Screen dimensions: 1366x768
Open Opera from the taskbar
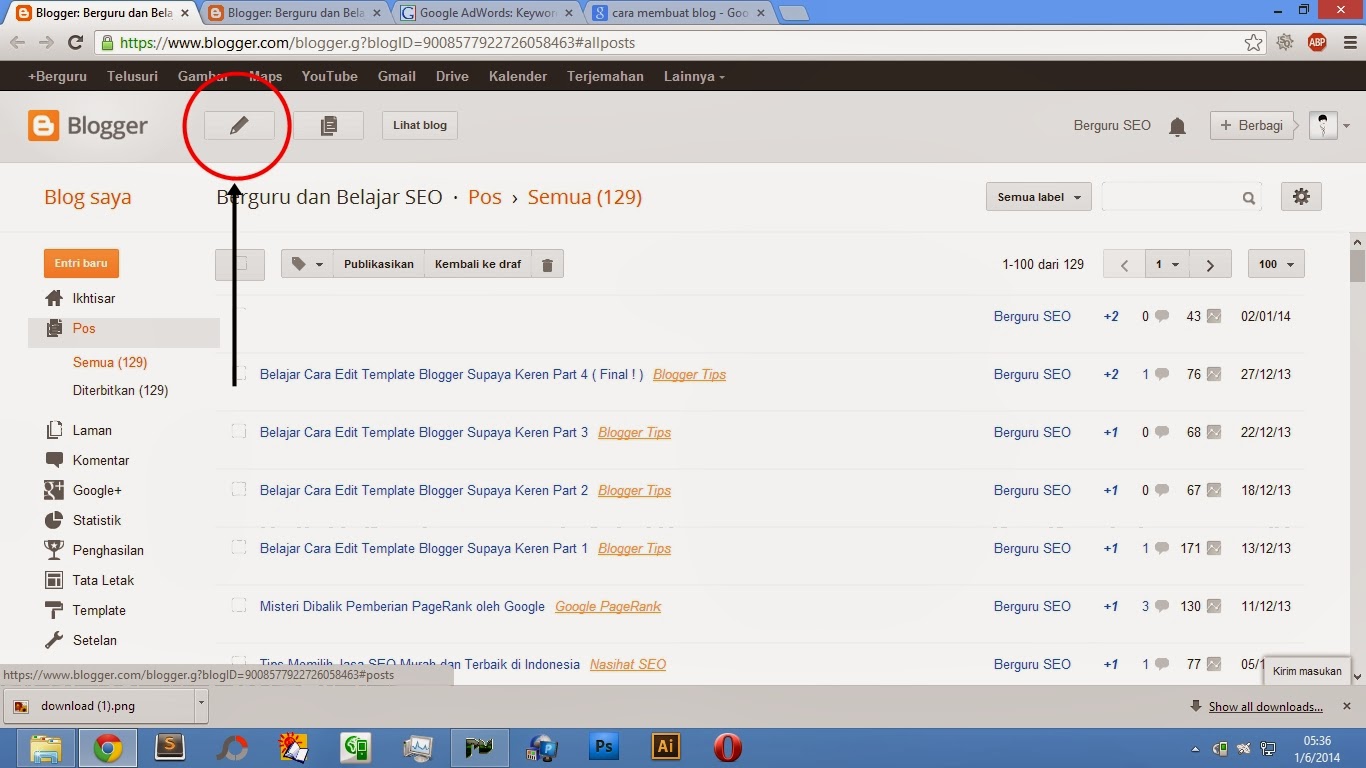point(727,747)
